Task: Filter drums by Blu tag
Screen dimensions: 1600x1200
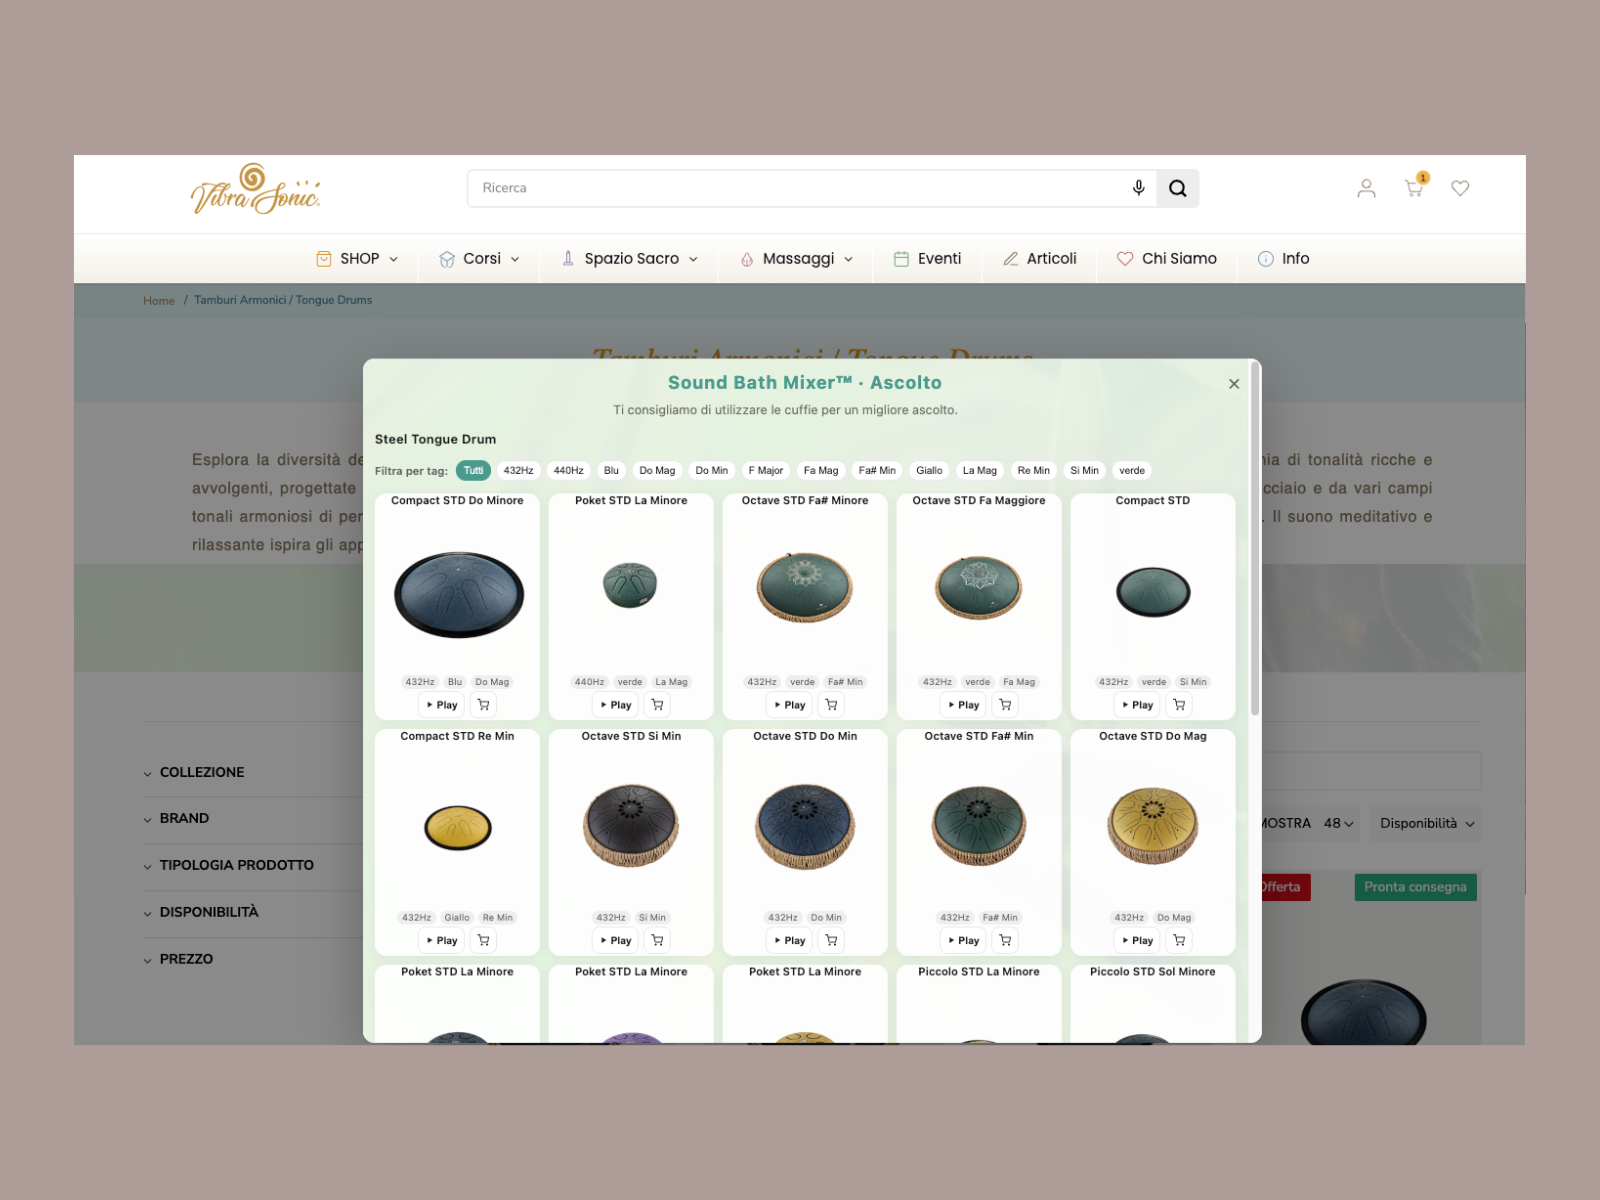Action: coord(611,470)
